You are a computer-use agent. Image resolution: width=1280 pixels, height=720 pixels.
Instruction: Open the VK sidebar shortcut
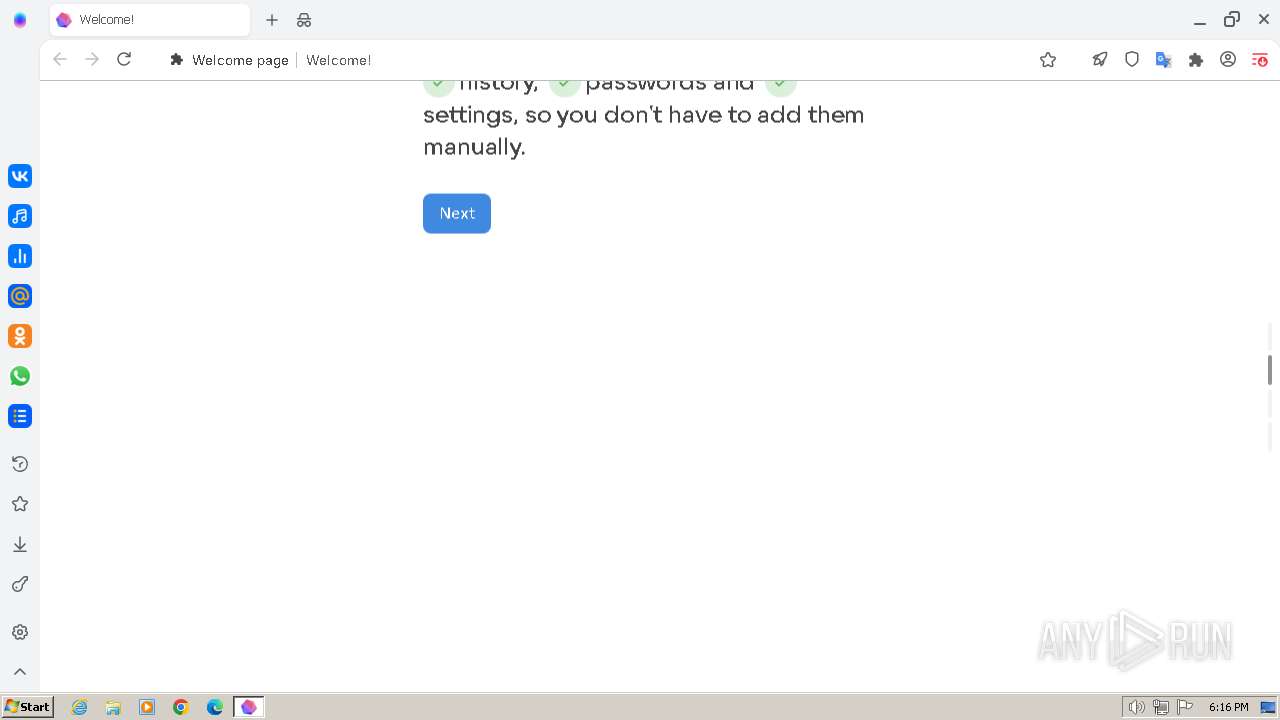20,176
